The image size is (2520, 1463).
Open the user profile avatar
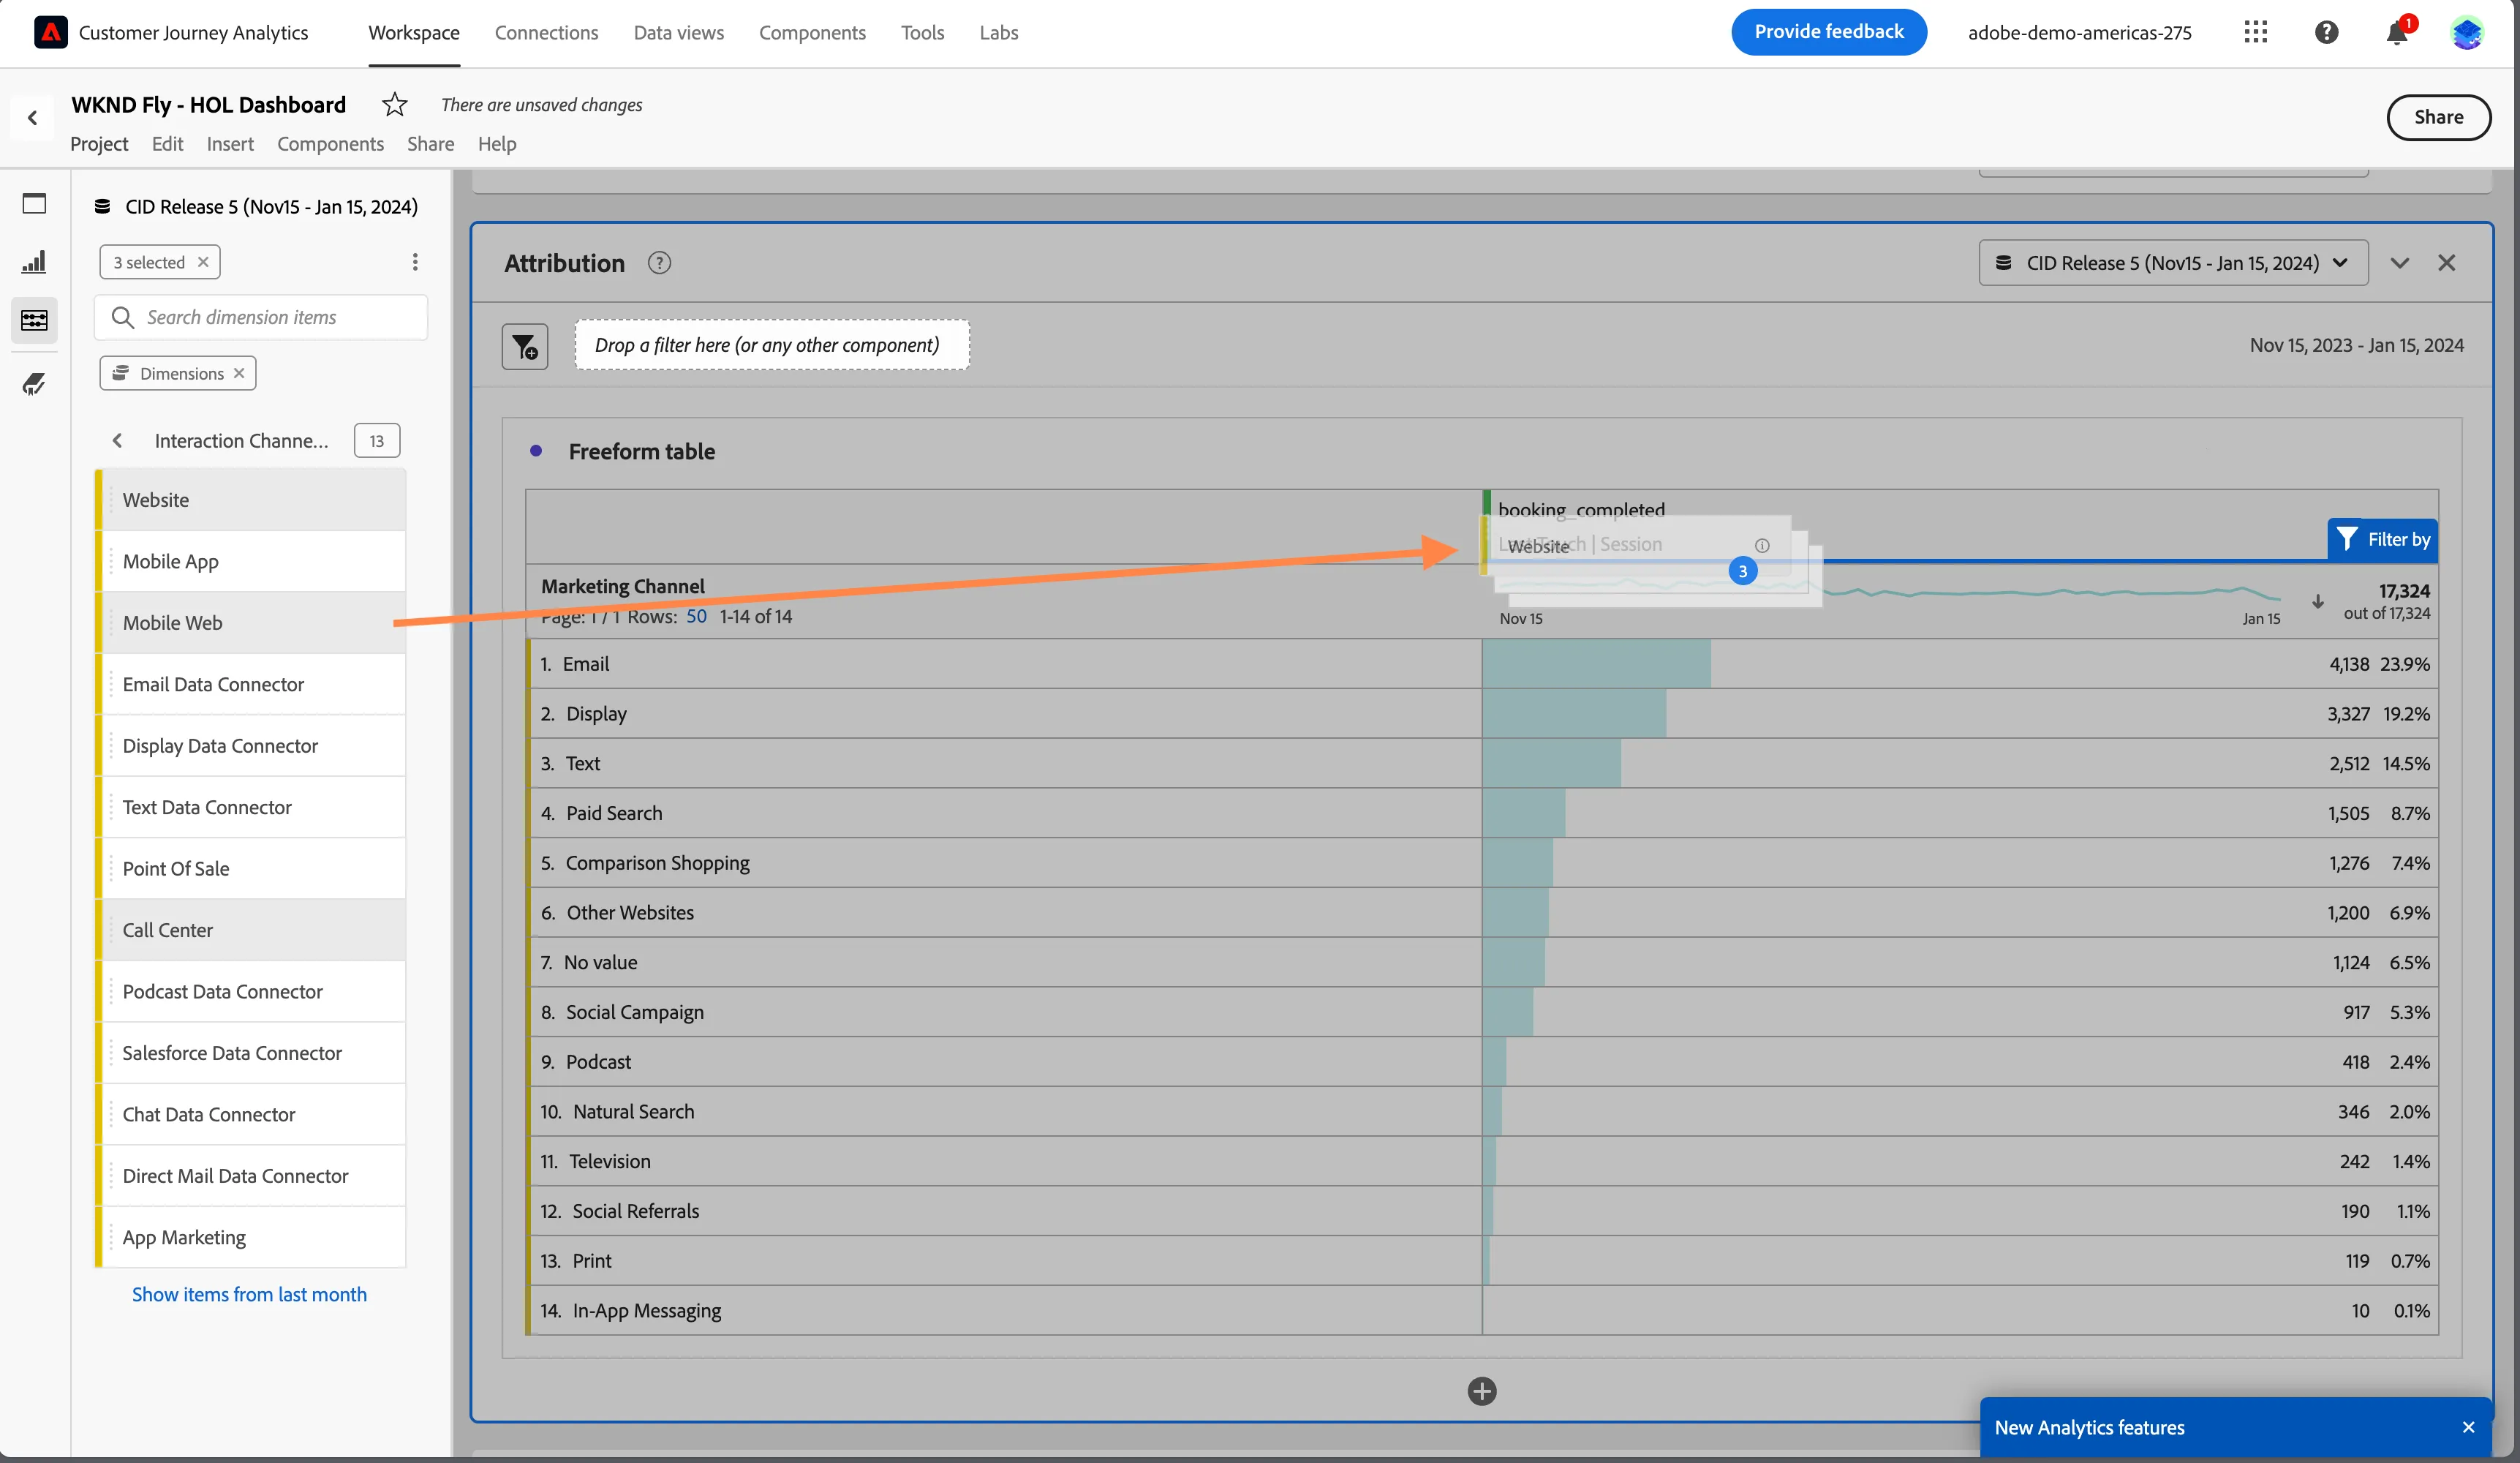click(x=2467, y=33)
